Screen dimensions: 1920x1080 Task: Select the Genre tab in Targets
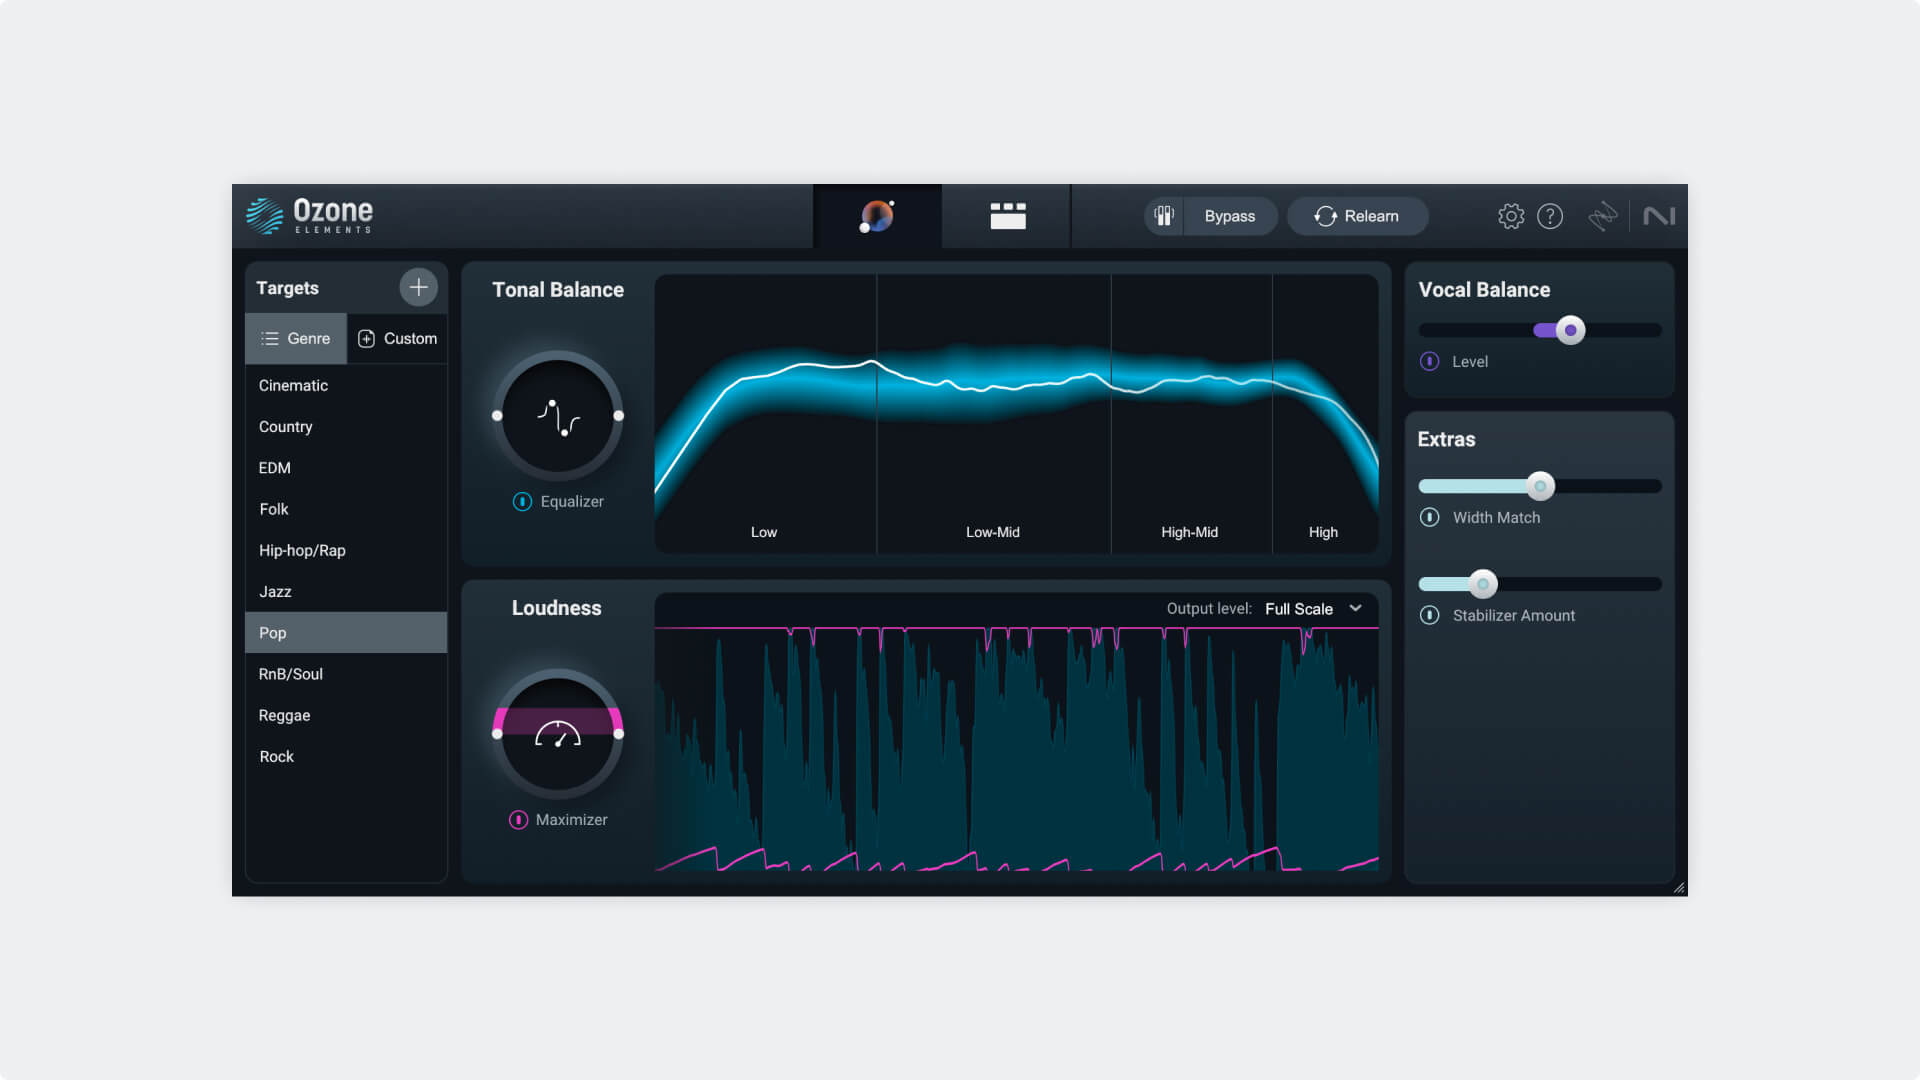point(295,338)
